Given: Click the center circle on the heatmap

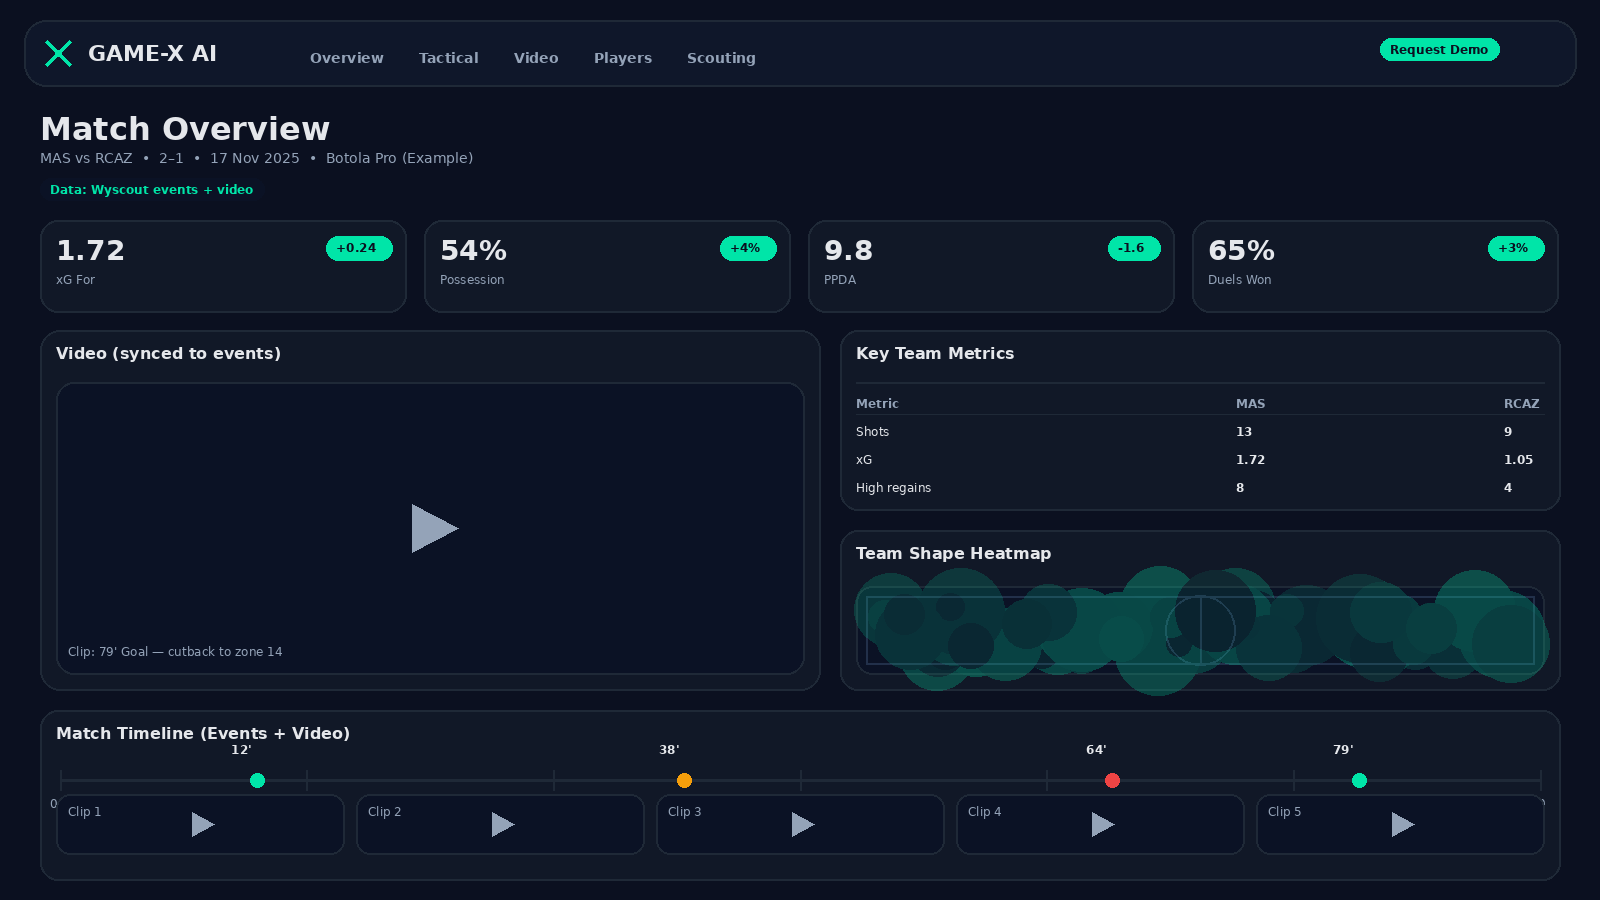Looking at the screenshot, I should (1200, 630).
